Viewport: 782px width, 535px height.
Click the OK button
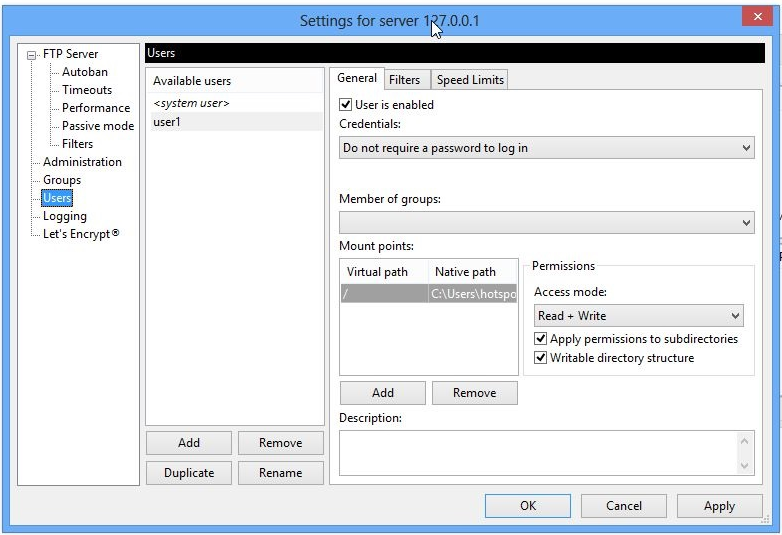(528, 506)
